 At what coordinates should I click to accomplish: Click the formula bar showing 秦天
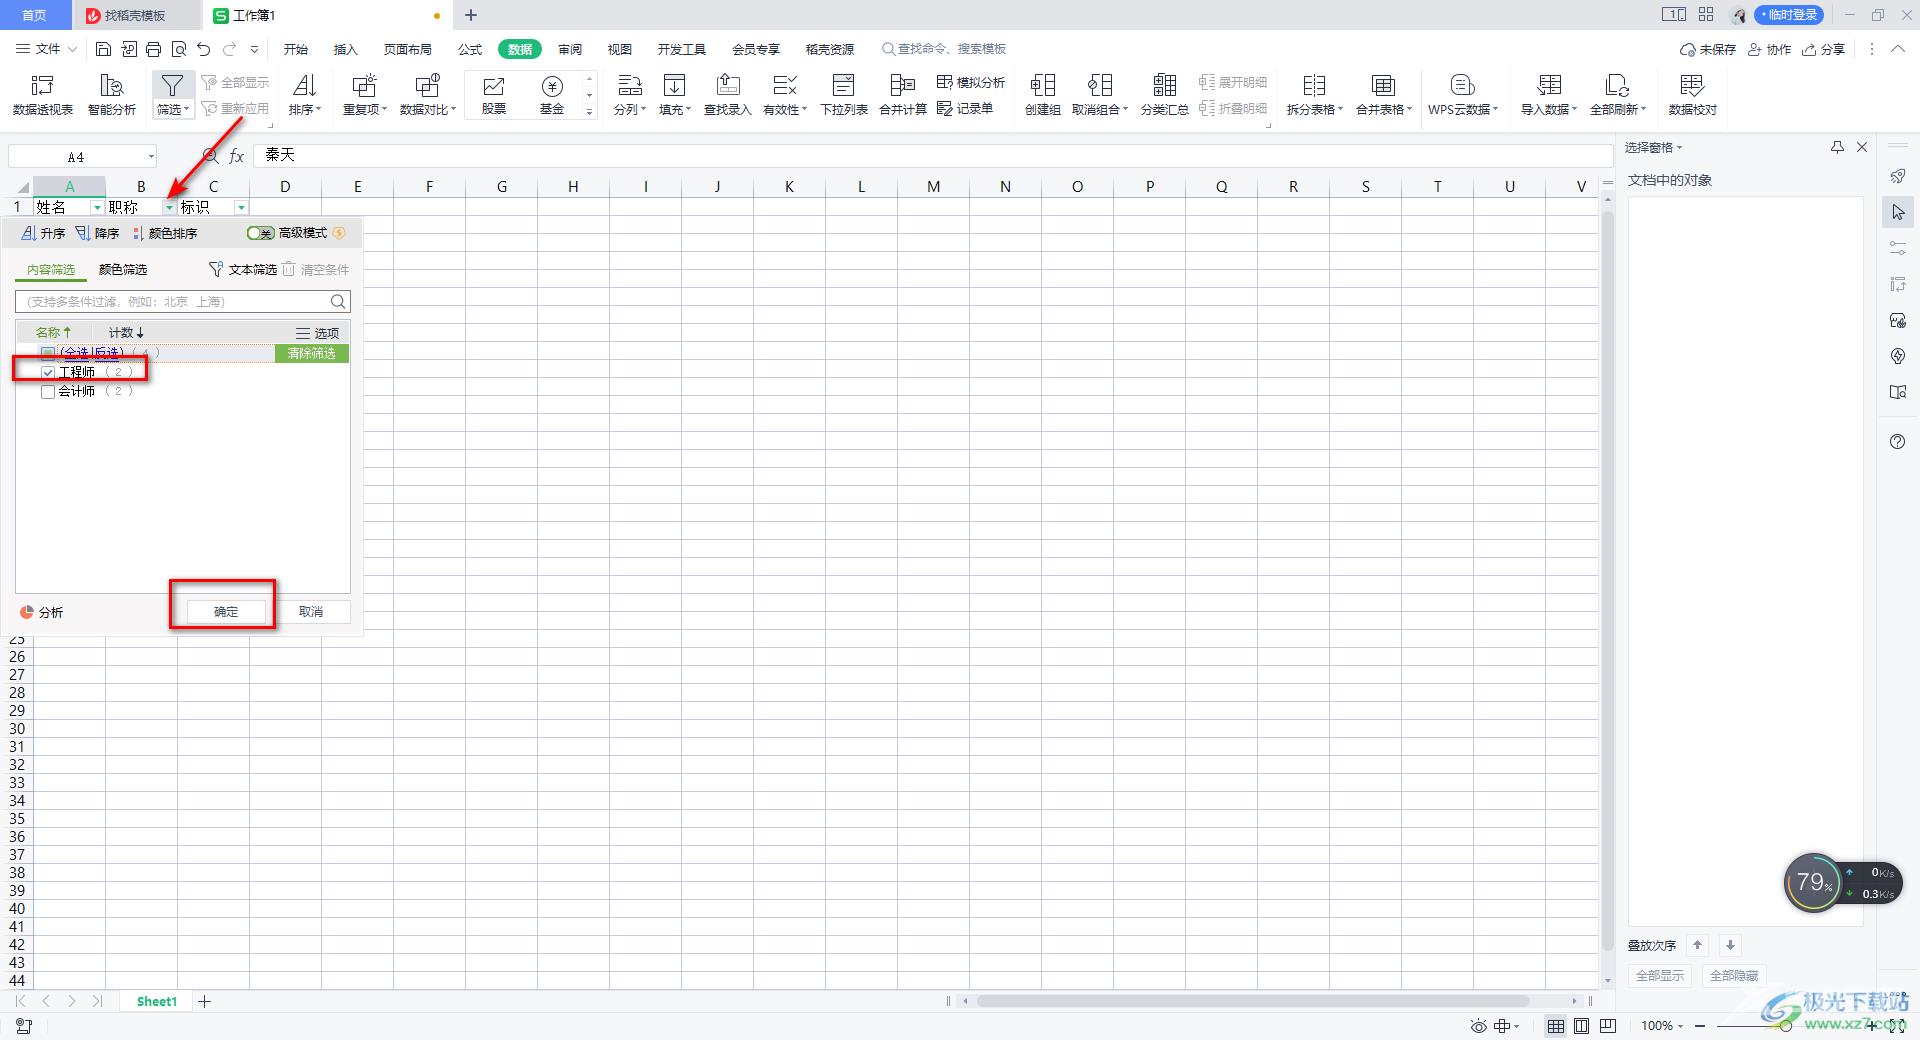point(932,155)
